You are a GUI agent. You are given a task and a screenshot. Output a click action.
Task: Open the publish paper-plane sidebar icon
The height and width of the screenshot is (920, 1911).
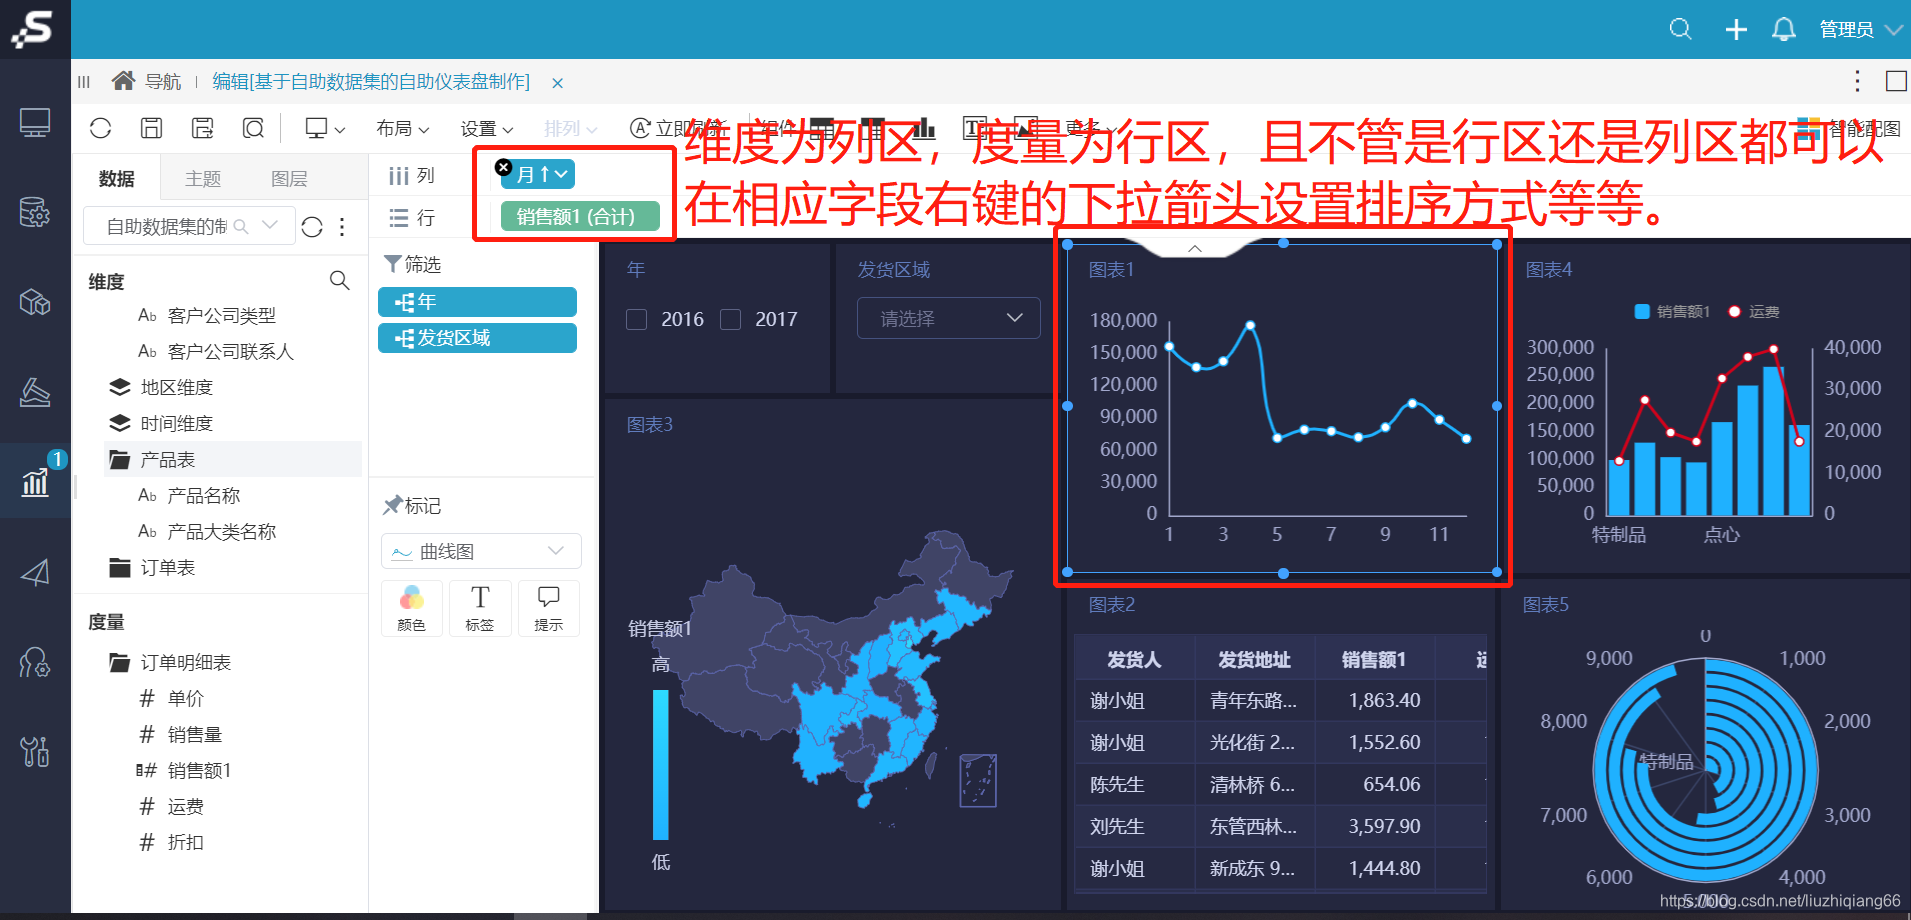pos(35,572)
